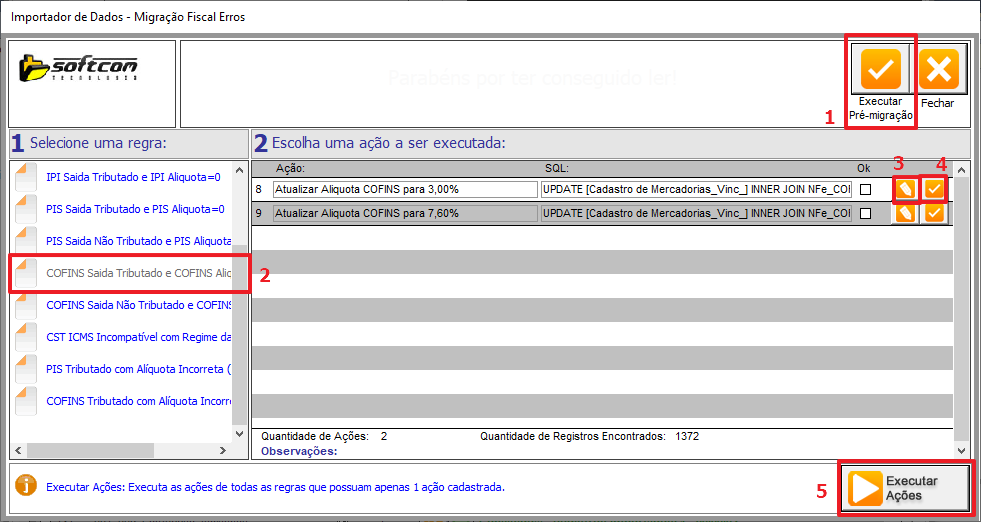The height and width of the screenshot is (522, 981).
Task: Click the execute checkmark icon for action 9
Action: [934, 213]
